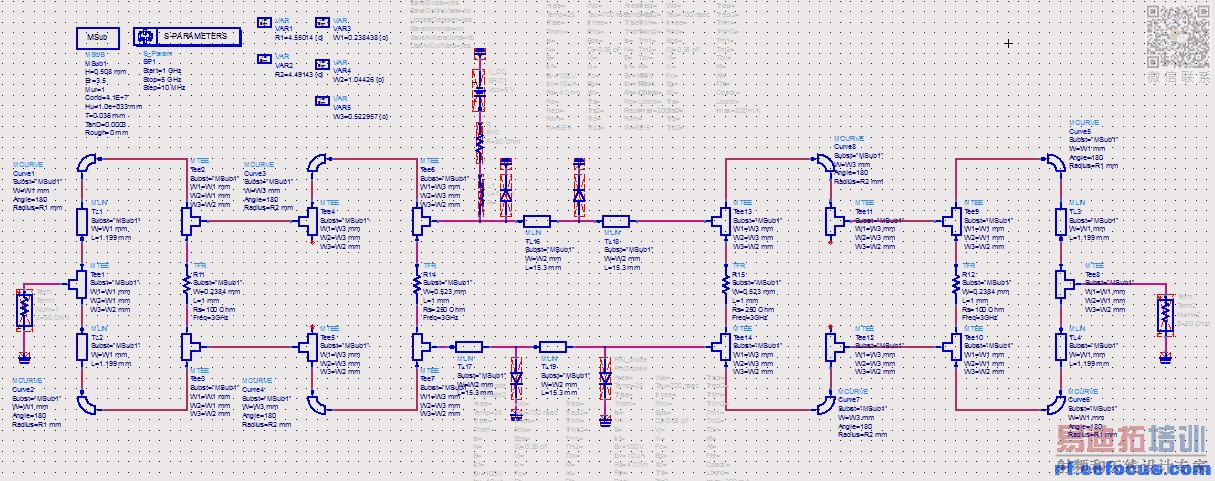Click the Start=1 GHz parameter text
This screenshot has height=481, width=1215.
coord(162,72)
